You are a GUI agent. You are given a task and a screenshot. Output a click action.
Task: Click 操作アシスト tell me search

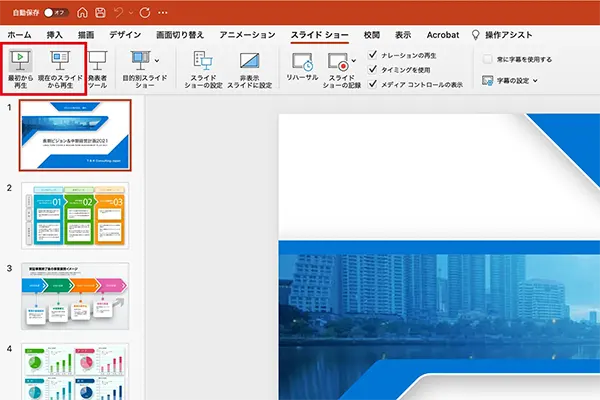520,34
